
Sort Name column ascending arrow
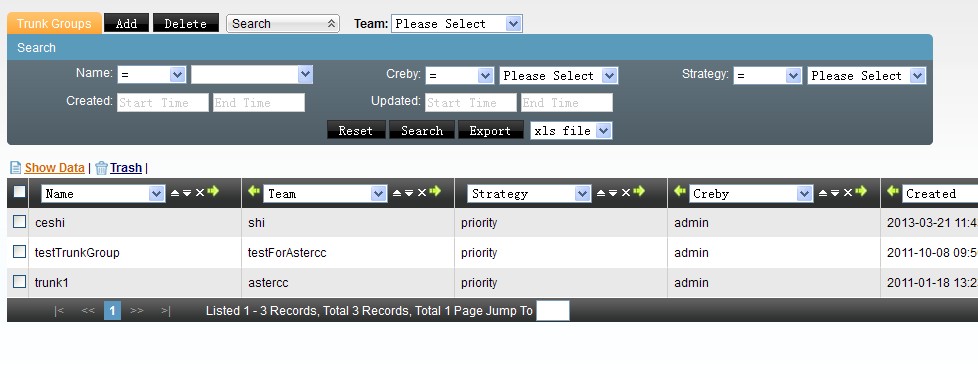coord(175,193)
